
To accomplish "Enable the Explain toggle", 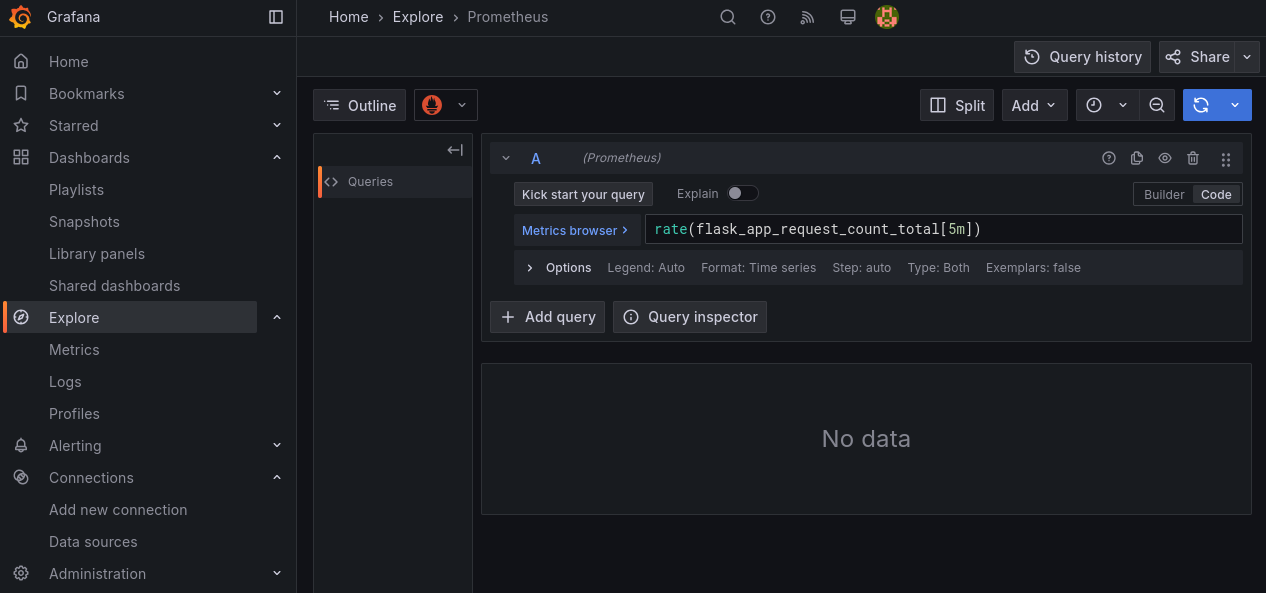I will 742,193.
